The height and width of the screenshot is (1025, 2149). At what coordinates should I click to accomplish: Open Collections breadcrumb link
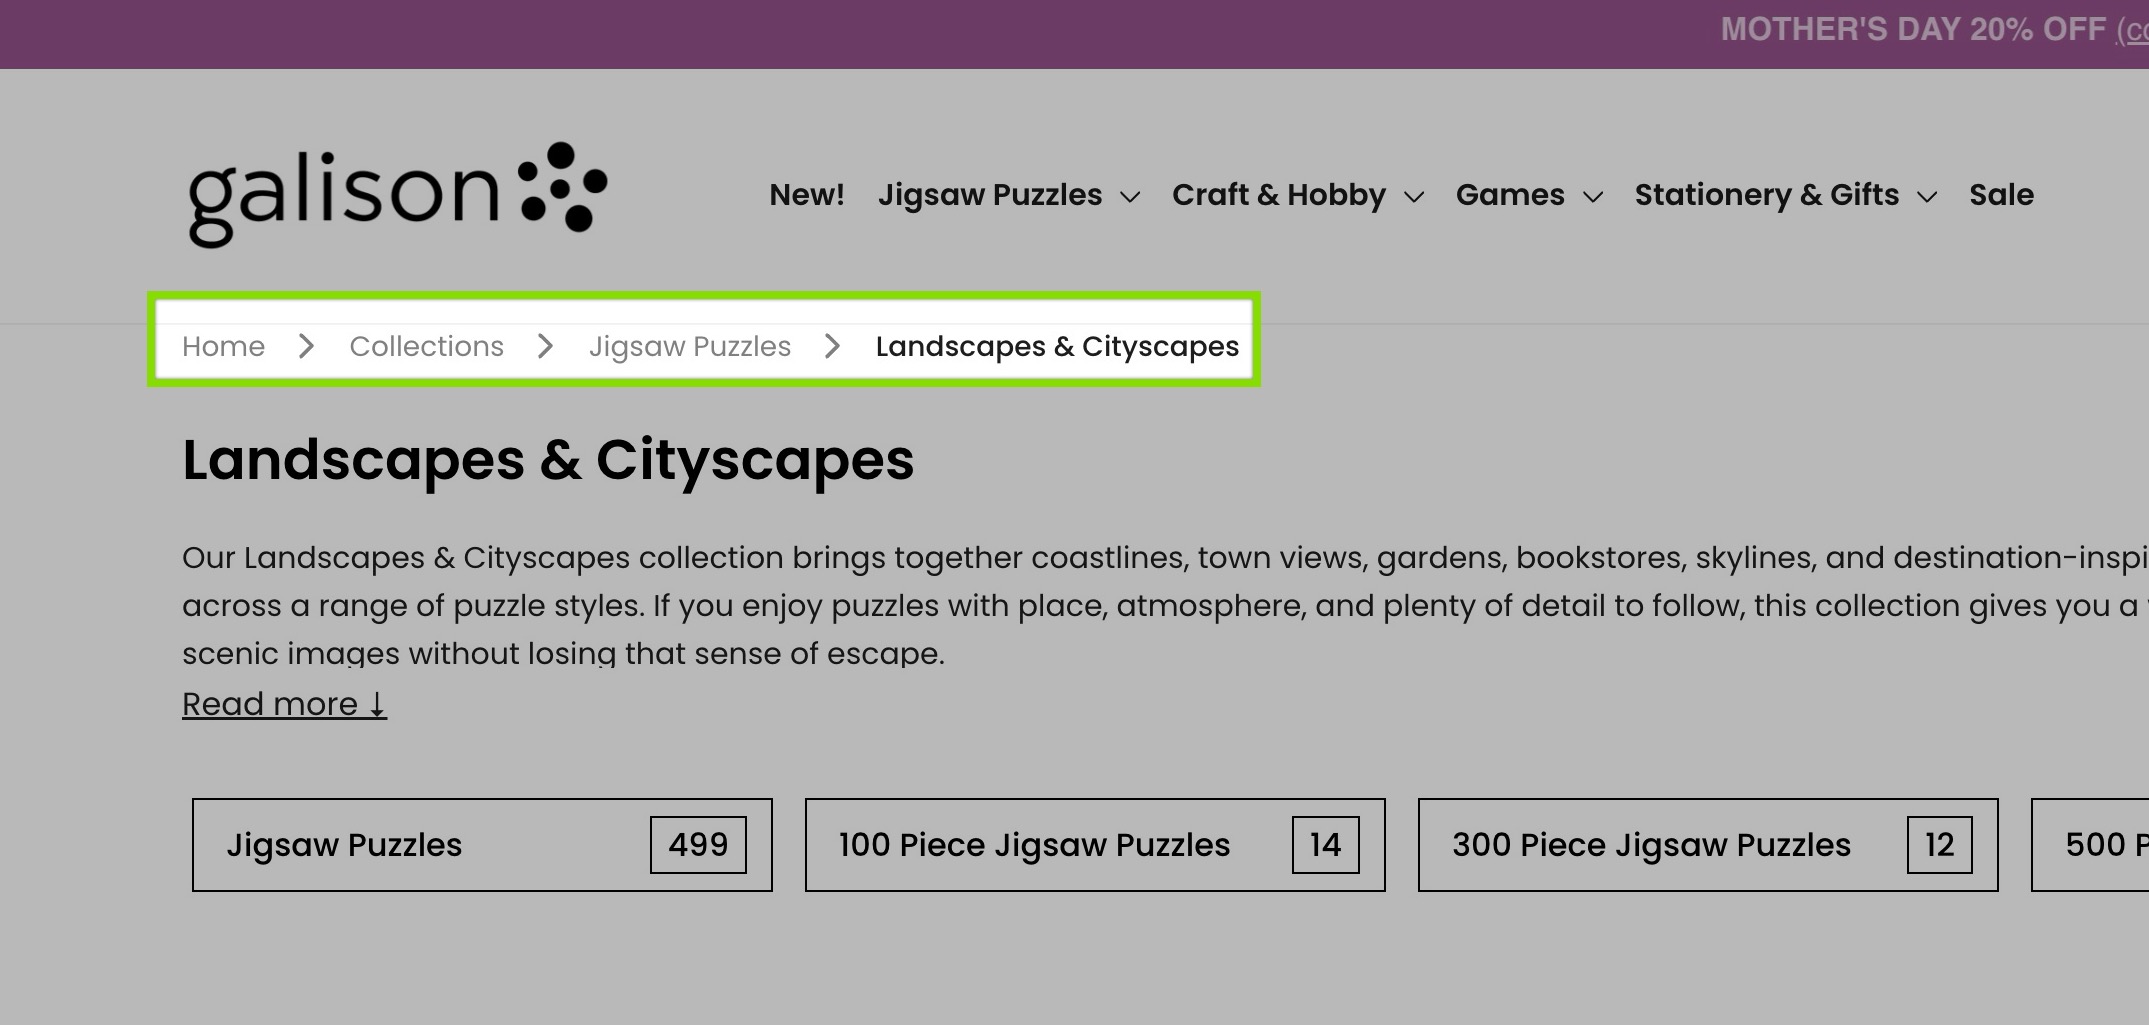coord(426,346)
